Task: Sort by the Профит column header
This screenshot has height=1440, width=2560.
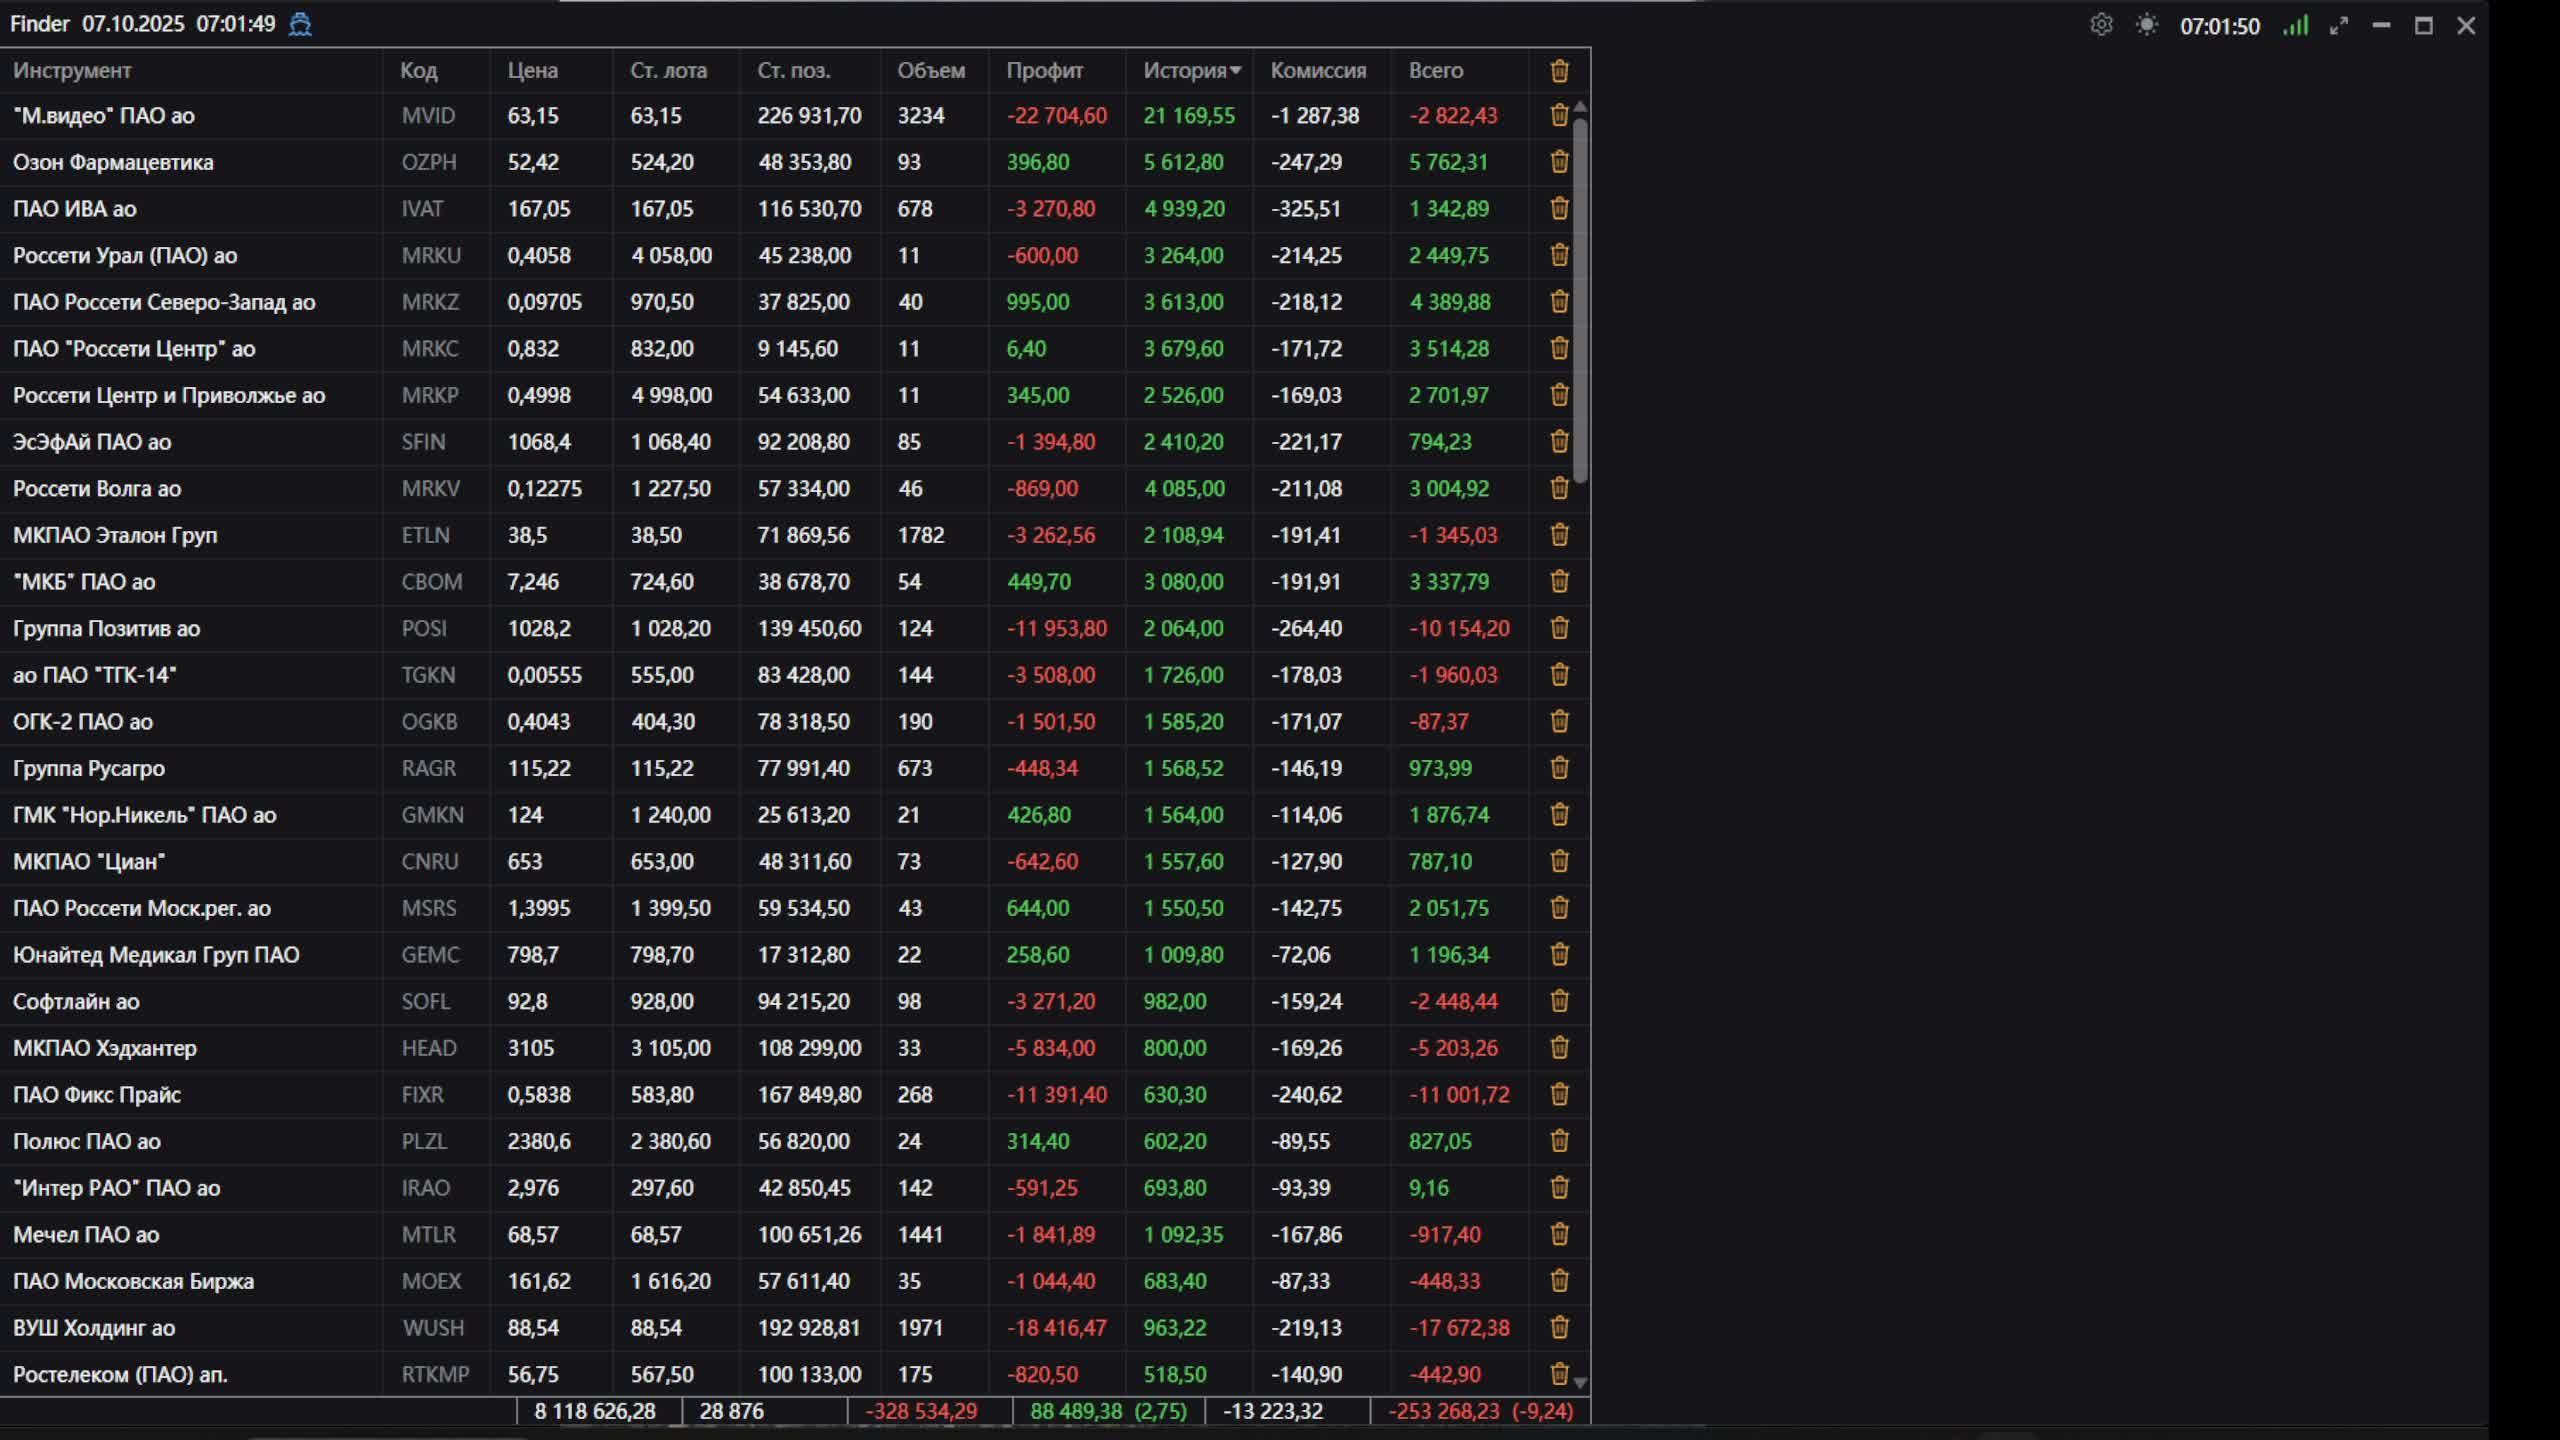Action: [x=1044, y=71]
